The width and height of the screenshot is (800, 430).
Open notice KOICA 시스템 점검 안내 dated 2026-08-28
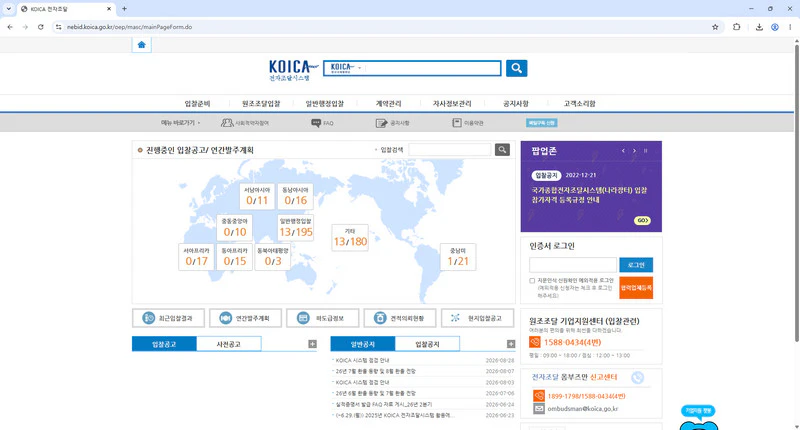pyautogui.click(x=362, y=361)
